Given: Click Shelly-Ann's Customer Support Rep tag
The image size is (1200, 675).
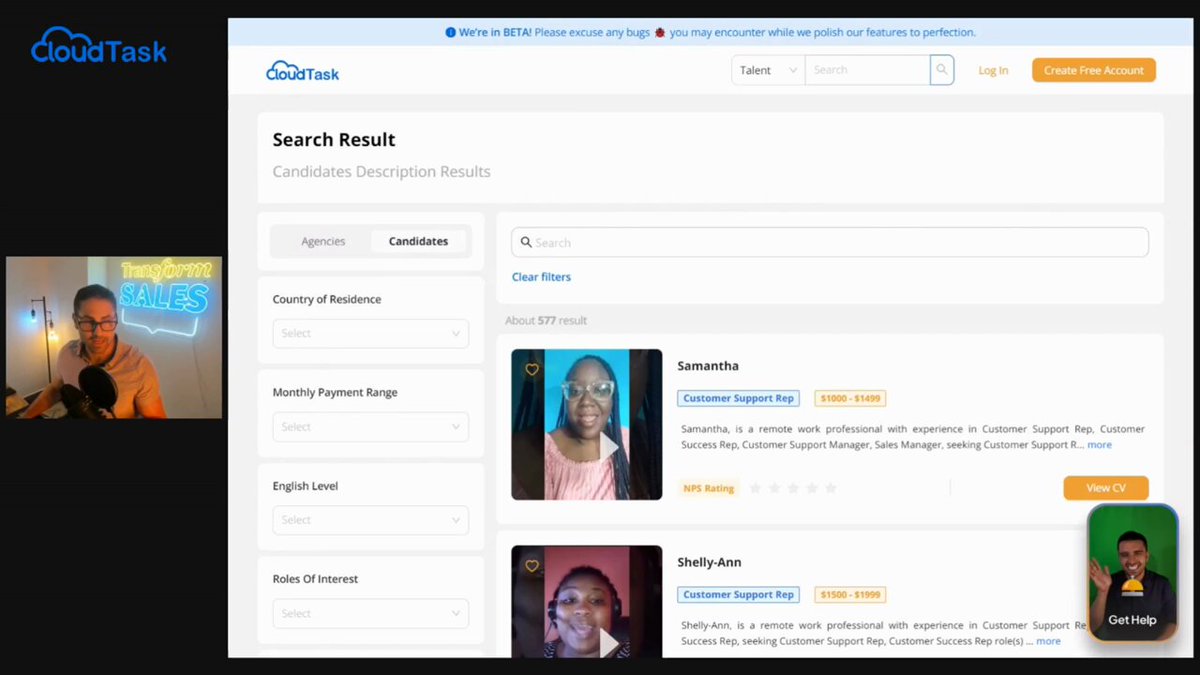Looking at the screenshot, I should 738,594.
